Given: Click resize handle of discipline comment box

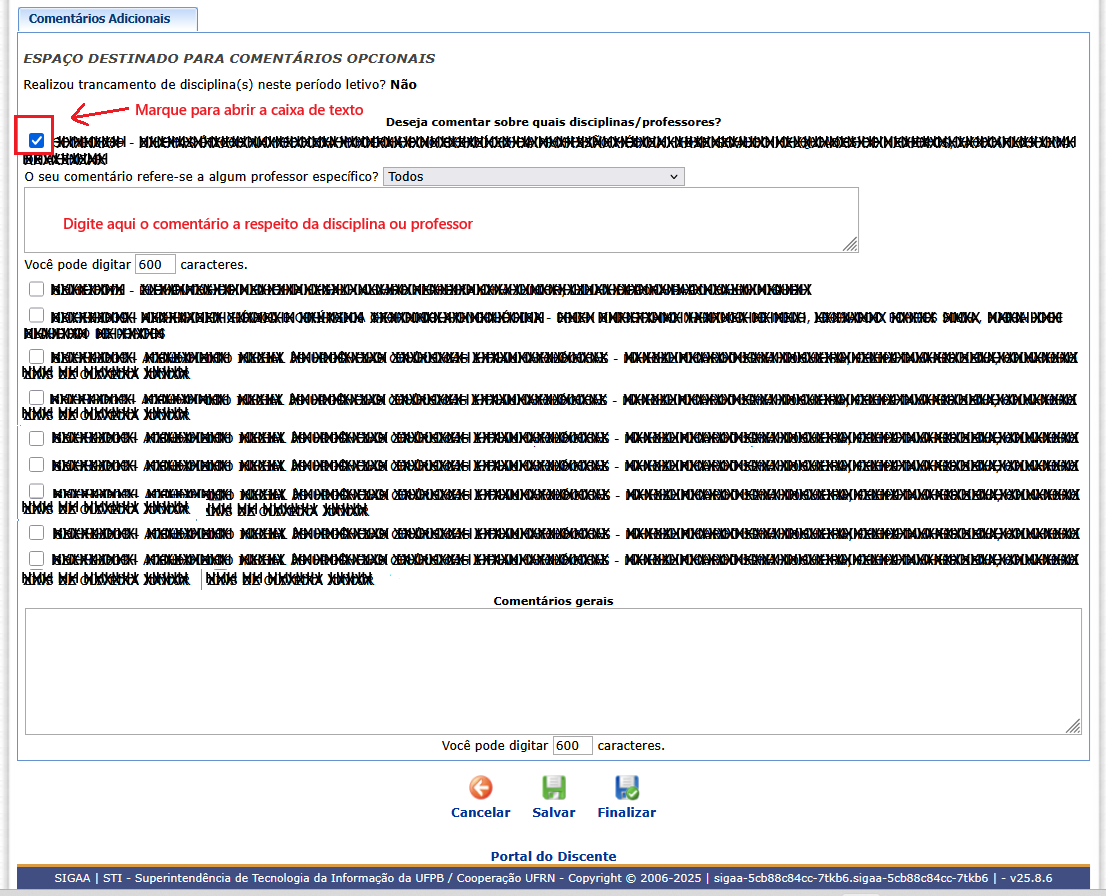Looking at the screenshot, I should [x=850, y=244].
